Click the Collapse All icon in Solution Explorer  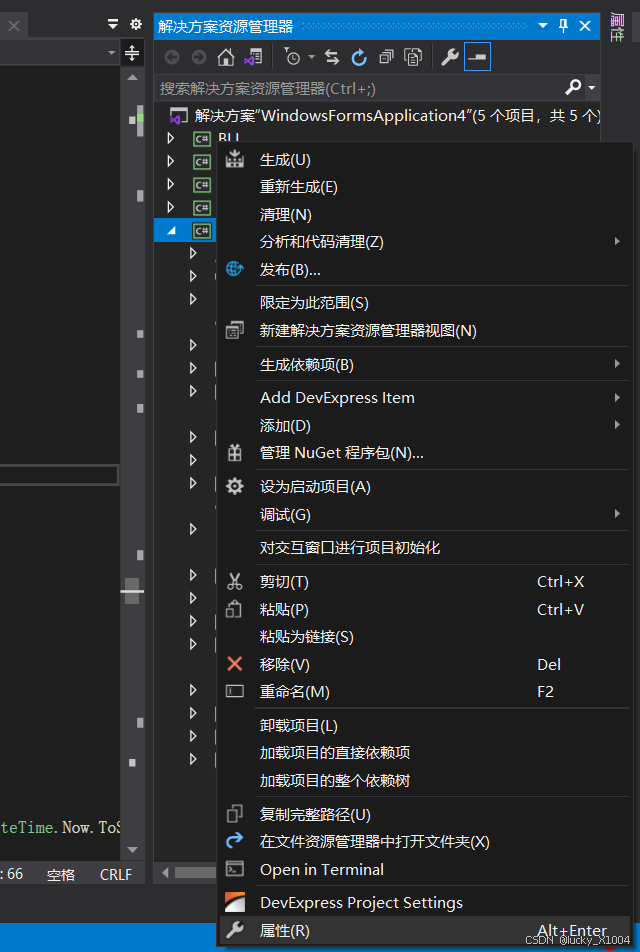(385, 57)
